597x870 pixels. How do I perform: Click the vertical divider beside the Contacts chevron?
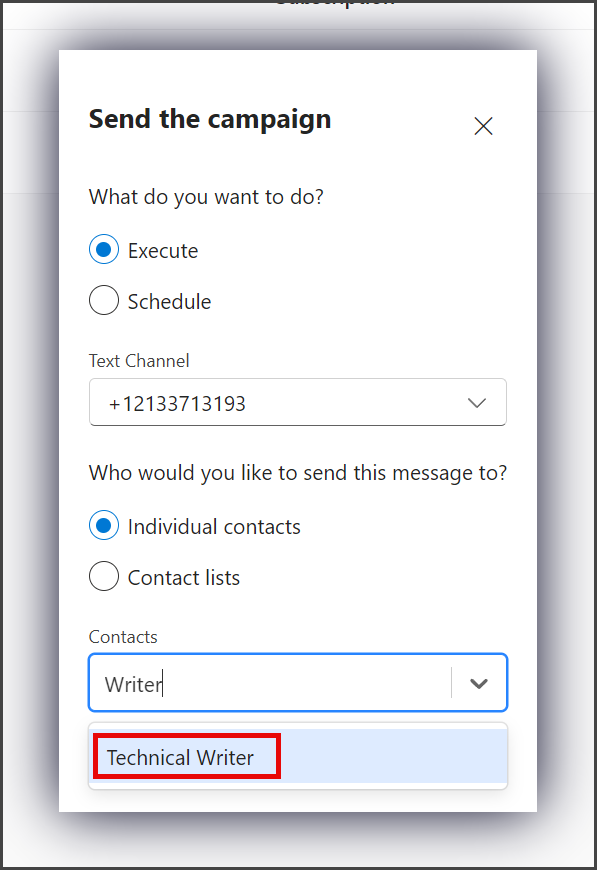452,682
